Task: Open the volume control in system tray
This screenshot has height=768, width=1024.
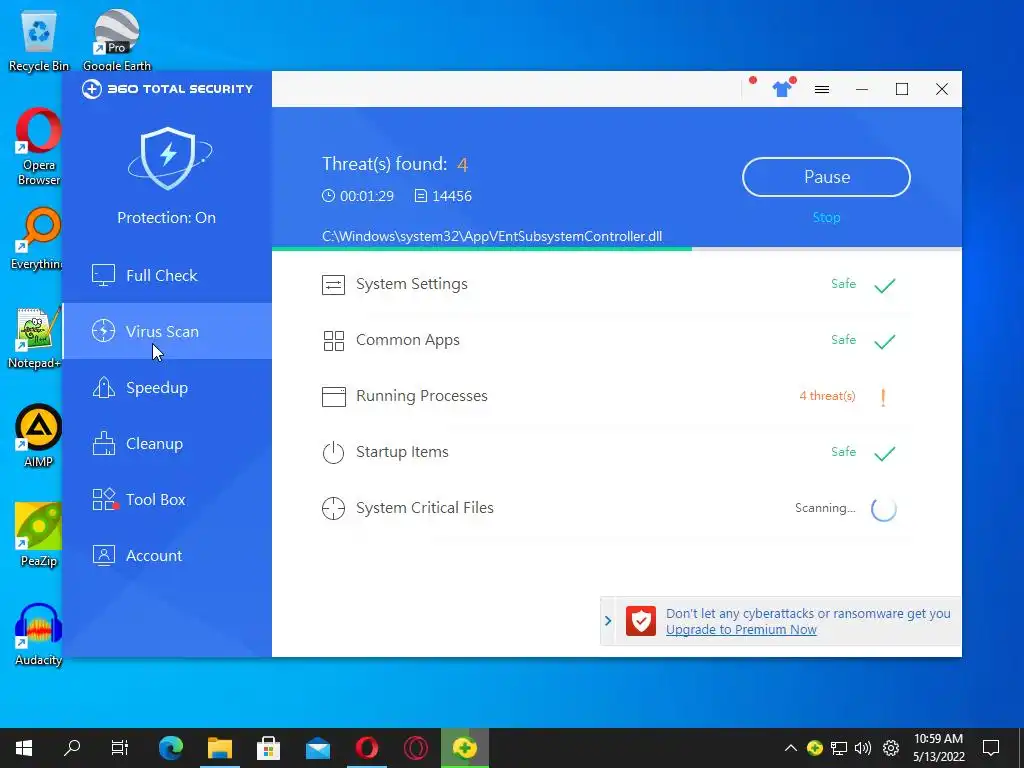Action: 863,748
